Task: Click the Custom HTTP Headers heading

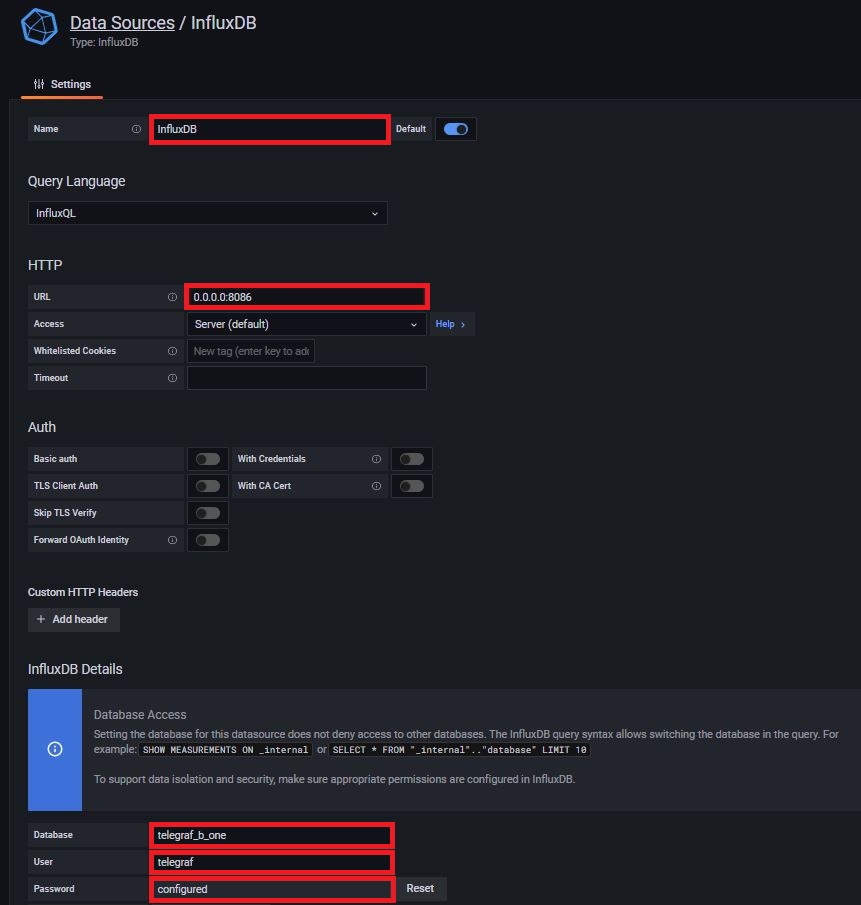Action: (x=83, y=592)
